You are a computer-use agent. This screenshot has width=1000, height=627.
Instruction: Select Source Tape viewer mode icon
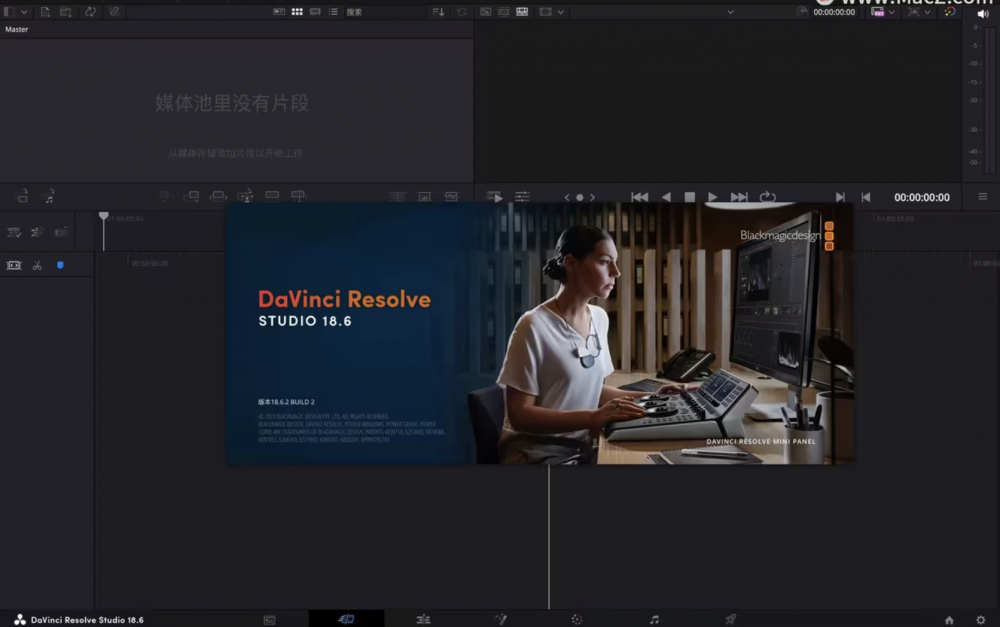pos(503,12)
